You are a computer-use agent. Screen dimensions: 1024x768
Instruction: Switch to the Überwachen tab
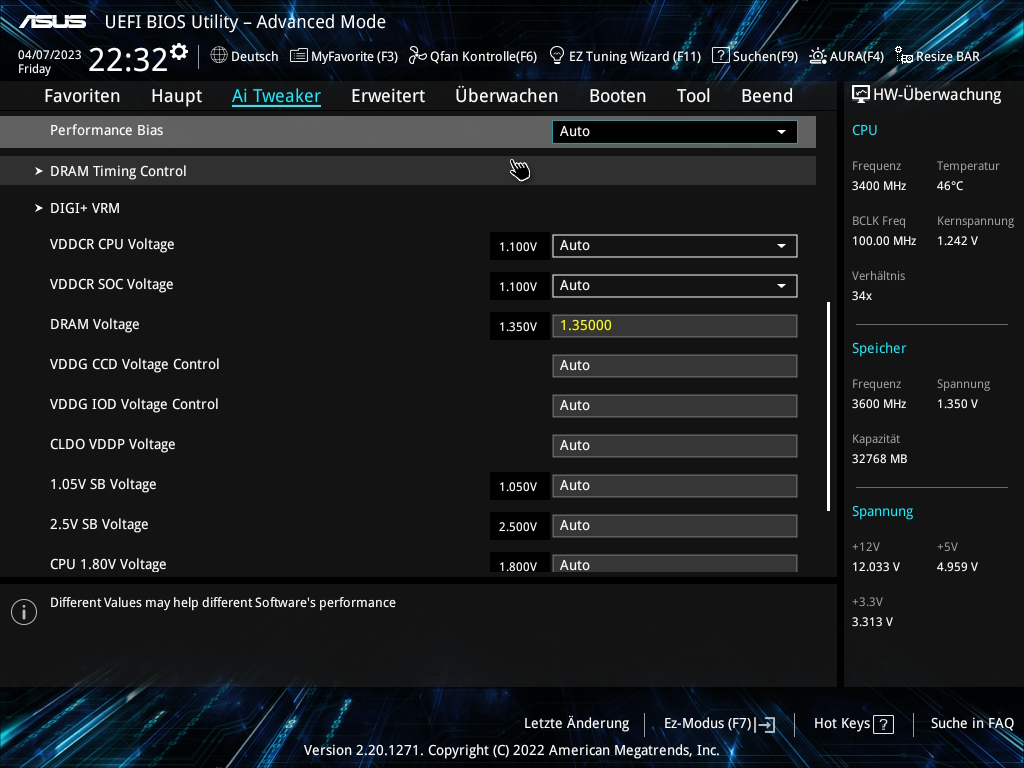tap(507, 96)
